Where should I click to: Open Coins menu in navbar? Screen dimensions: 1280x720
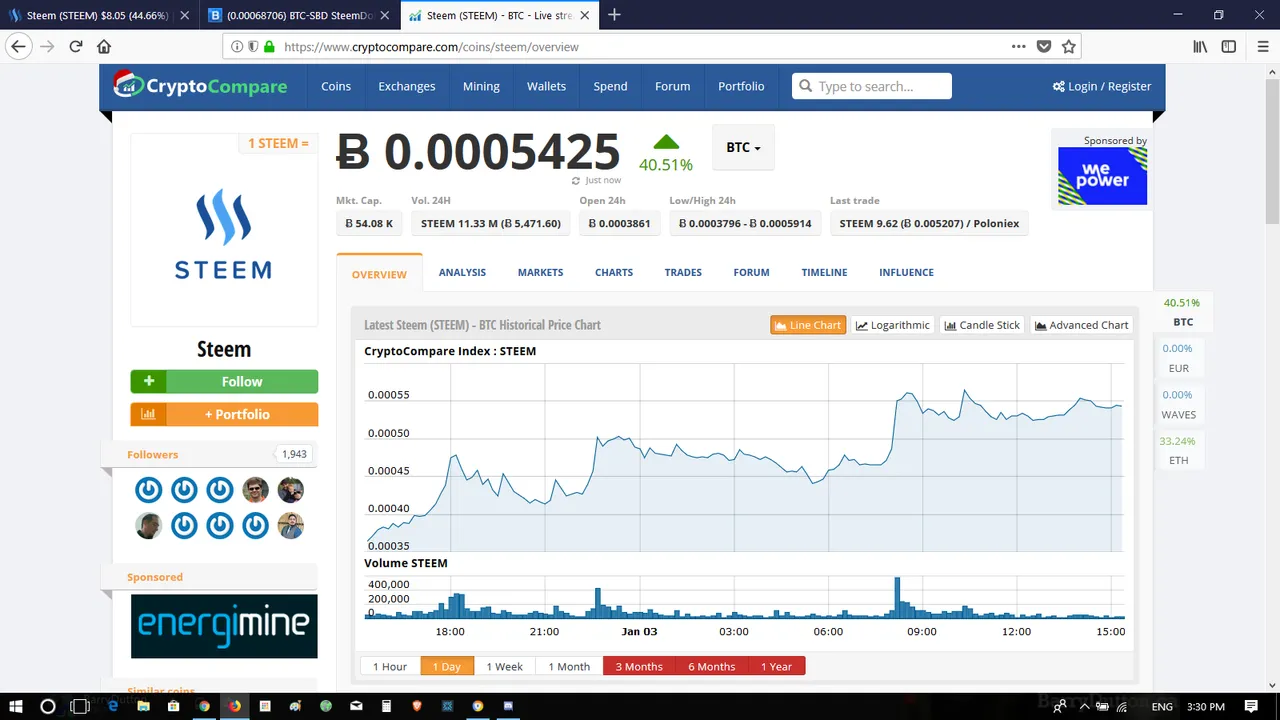coord(336,86)
